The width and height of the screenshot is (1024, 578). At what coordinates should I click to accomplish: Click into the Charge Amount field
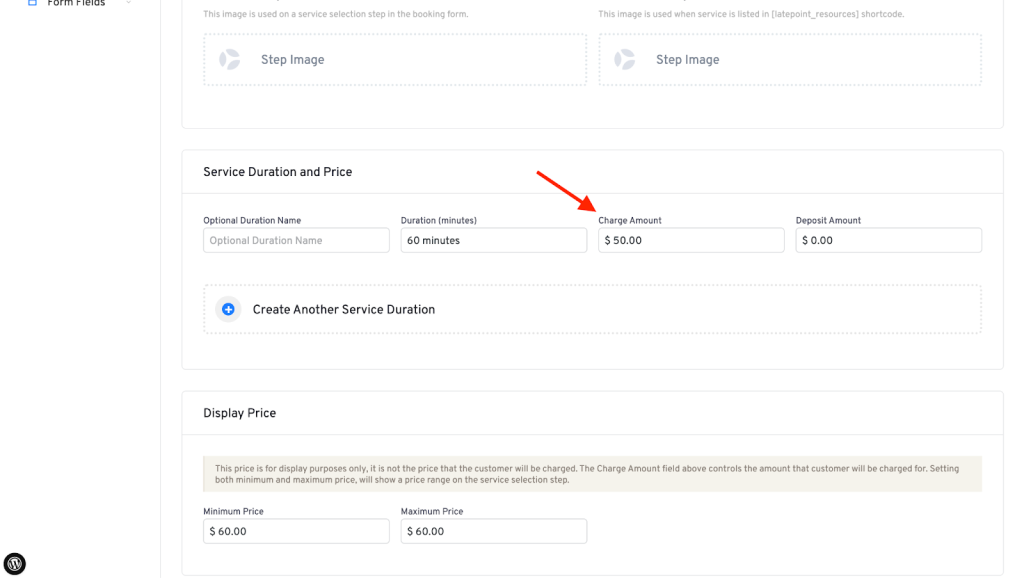pyautogui.click(x=691, y=241)
